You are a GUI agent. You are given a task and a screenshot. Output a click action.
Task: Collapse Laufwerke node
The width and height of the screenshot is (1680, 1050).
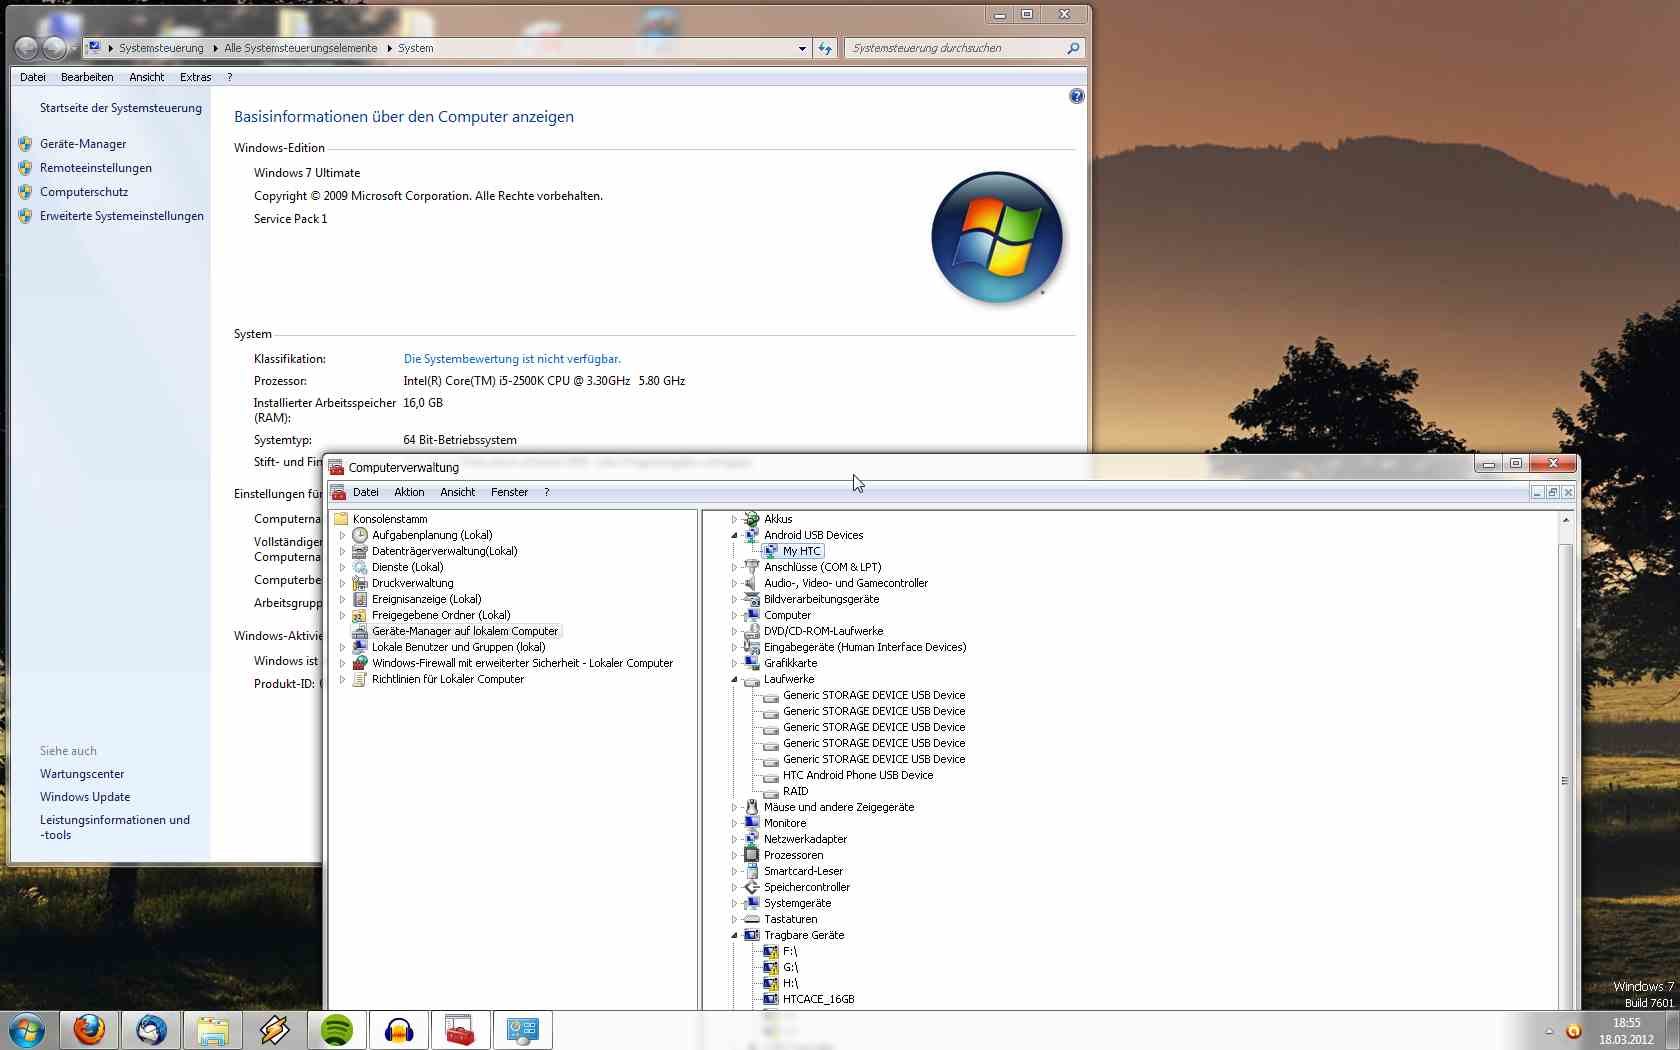point(734,679)
